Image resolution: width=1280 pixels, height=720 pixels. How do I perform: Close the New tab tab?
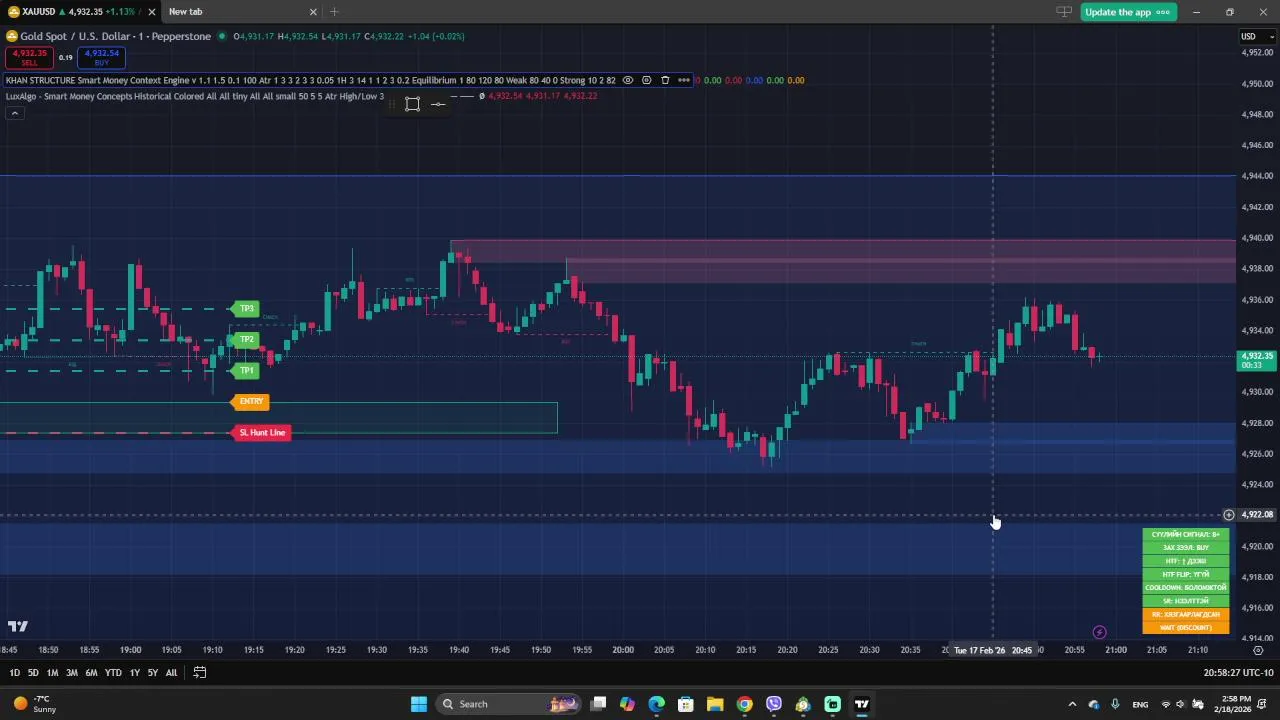(x=313, y=12)
